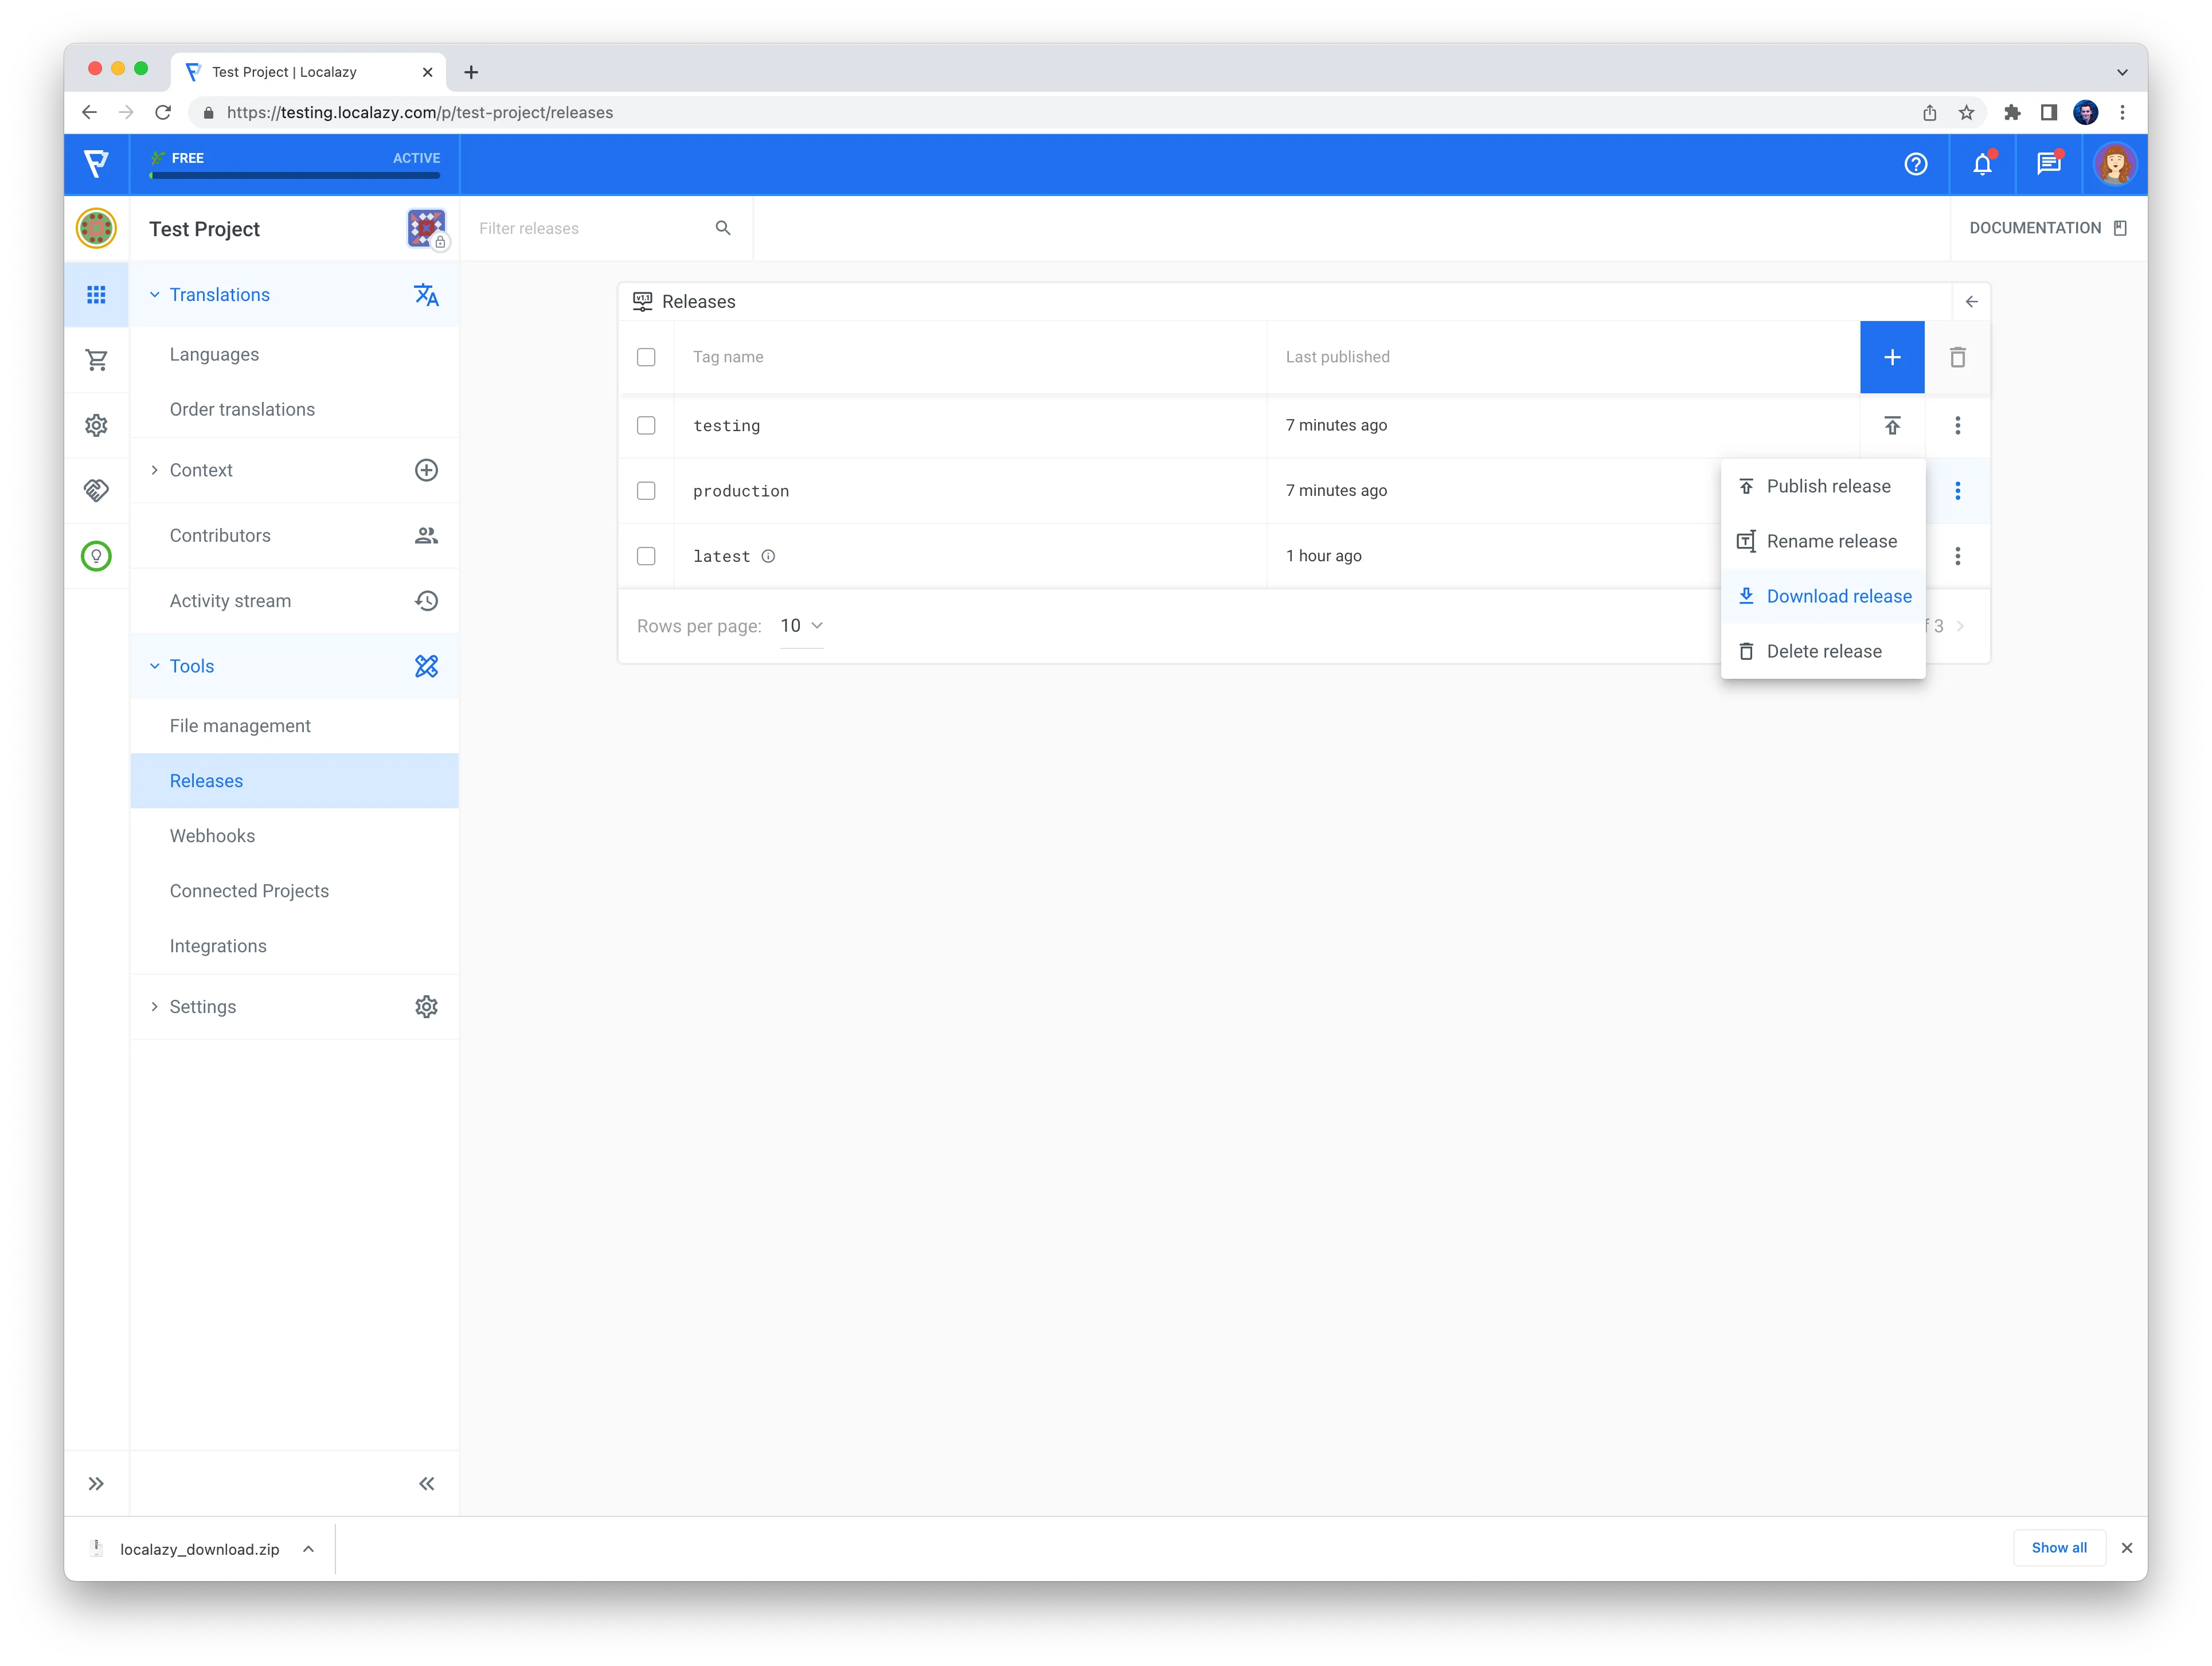Go to Webhooks in the sidebar

click(212, 836)
